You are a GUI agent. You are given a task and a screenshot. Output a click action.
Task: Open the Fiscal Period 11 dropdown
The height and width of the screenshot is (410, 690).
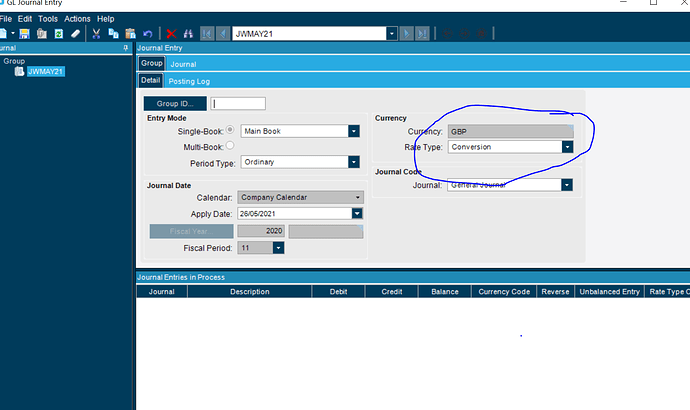pos(278,248)
